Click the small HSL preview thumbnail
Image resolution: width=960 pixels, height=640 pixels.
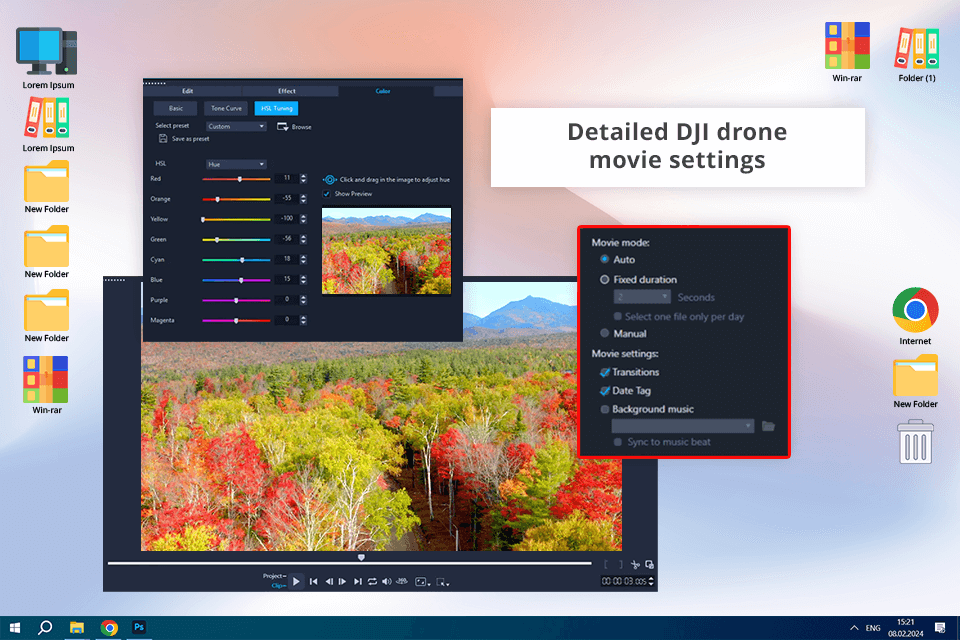(386, 250)
